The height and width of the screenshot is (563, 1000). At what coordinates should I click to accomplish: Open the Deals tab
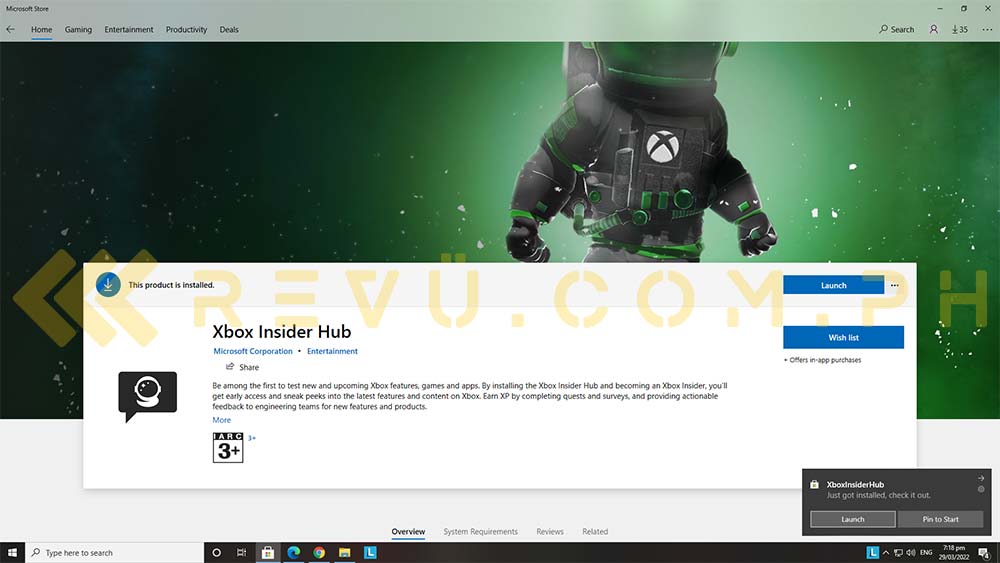coord(229,29)
